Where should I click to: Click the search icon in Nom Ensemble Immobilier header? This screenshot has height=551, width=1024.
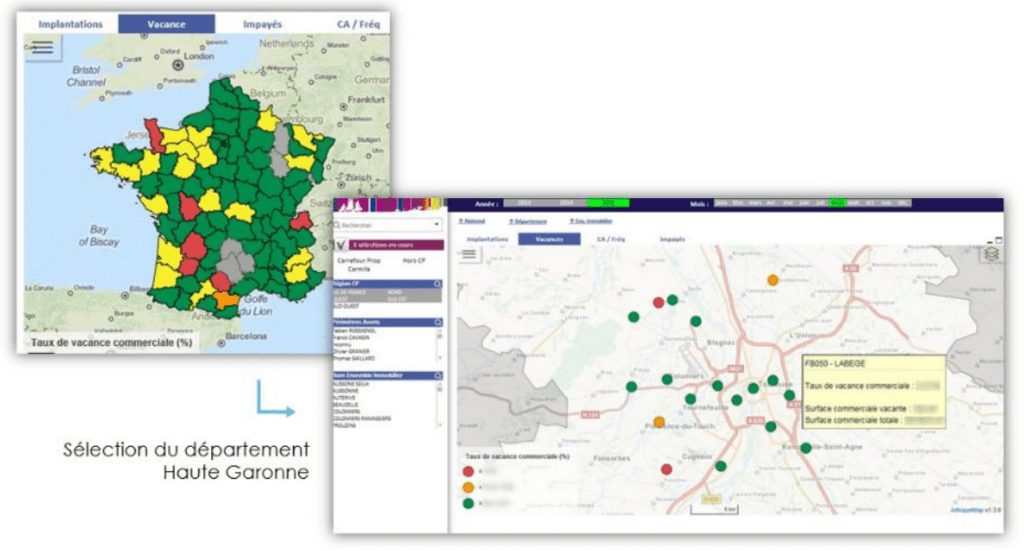coord(437,376)
